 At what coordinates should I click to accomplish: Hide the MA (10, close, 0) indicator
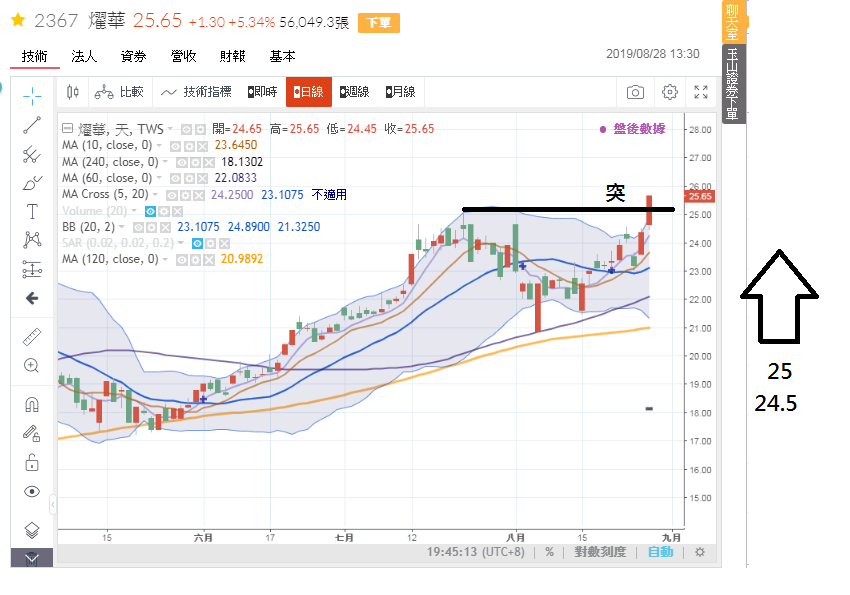click(175, 146)
